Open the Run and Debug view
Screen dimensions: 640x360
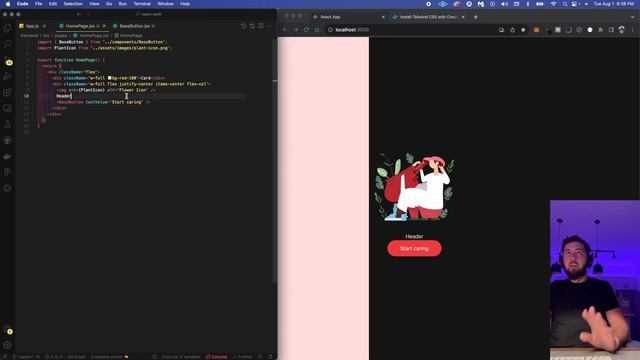pyautogui.click(x=7, y=76)
